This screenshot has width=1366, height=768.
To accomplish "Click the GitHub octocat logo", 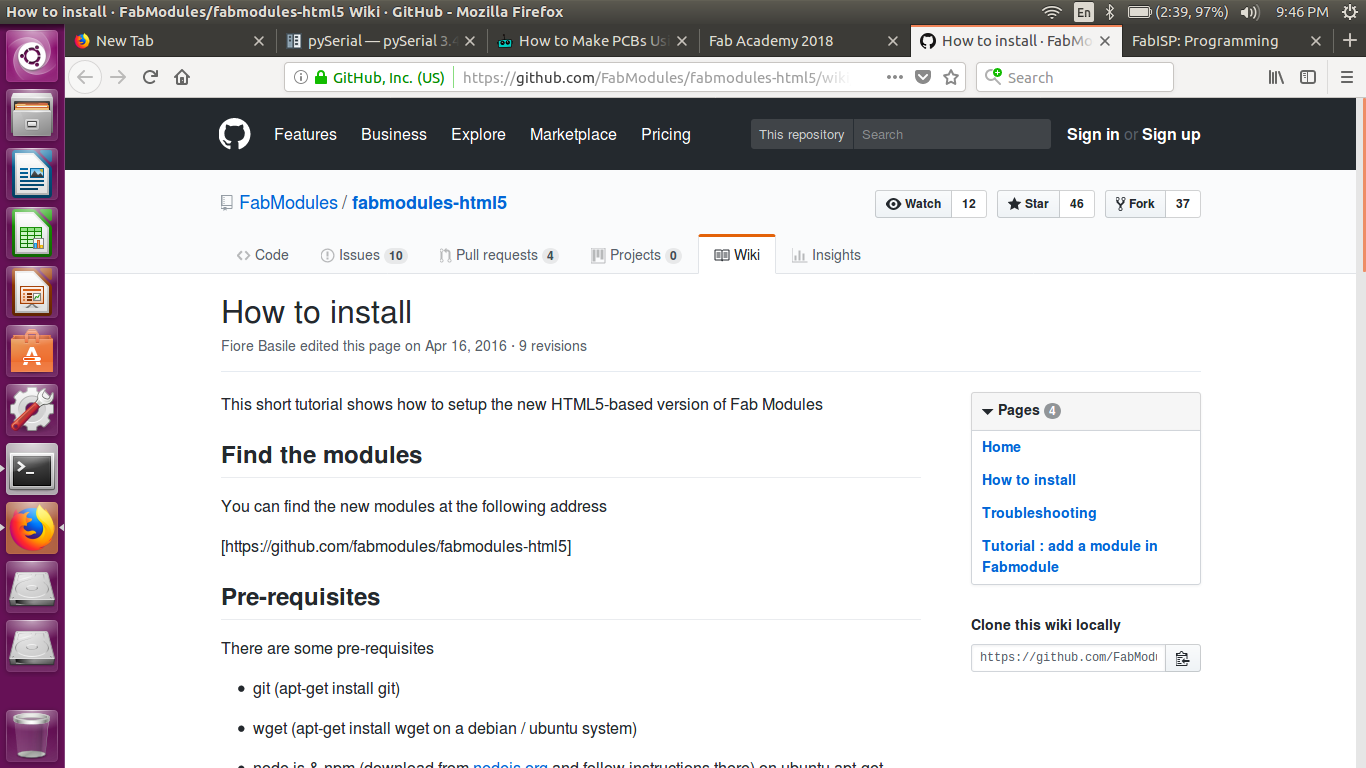I will [x=235, y=134].
